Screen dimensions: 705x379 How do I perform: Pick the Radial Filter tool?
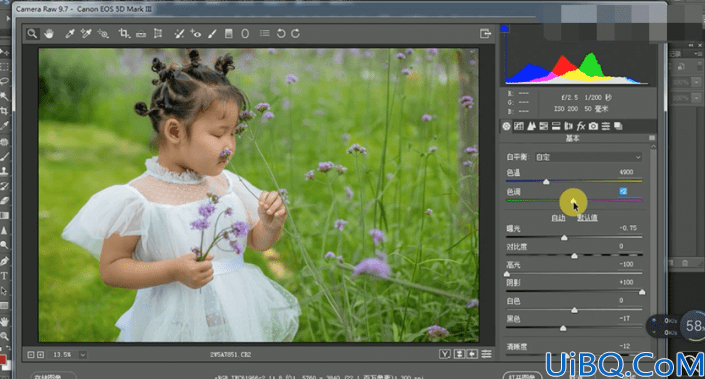click(x=245, y=34)
